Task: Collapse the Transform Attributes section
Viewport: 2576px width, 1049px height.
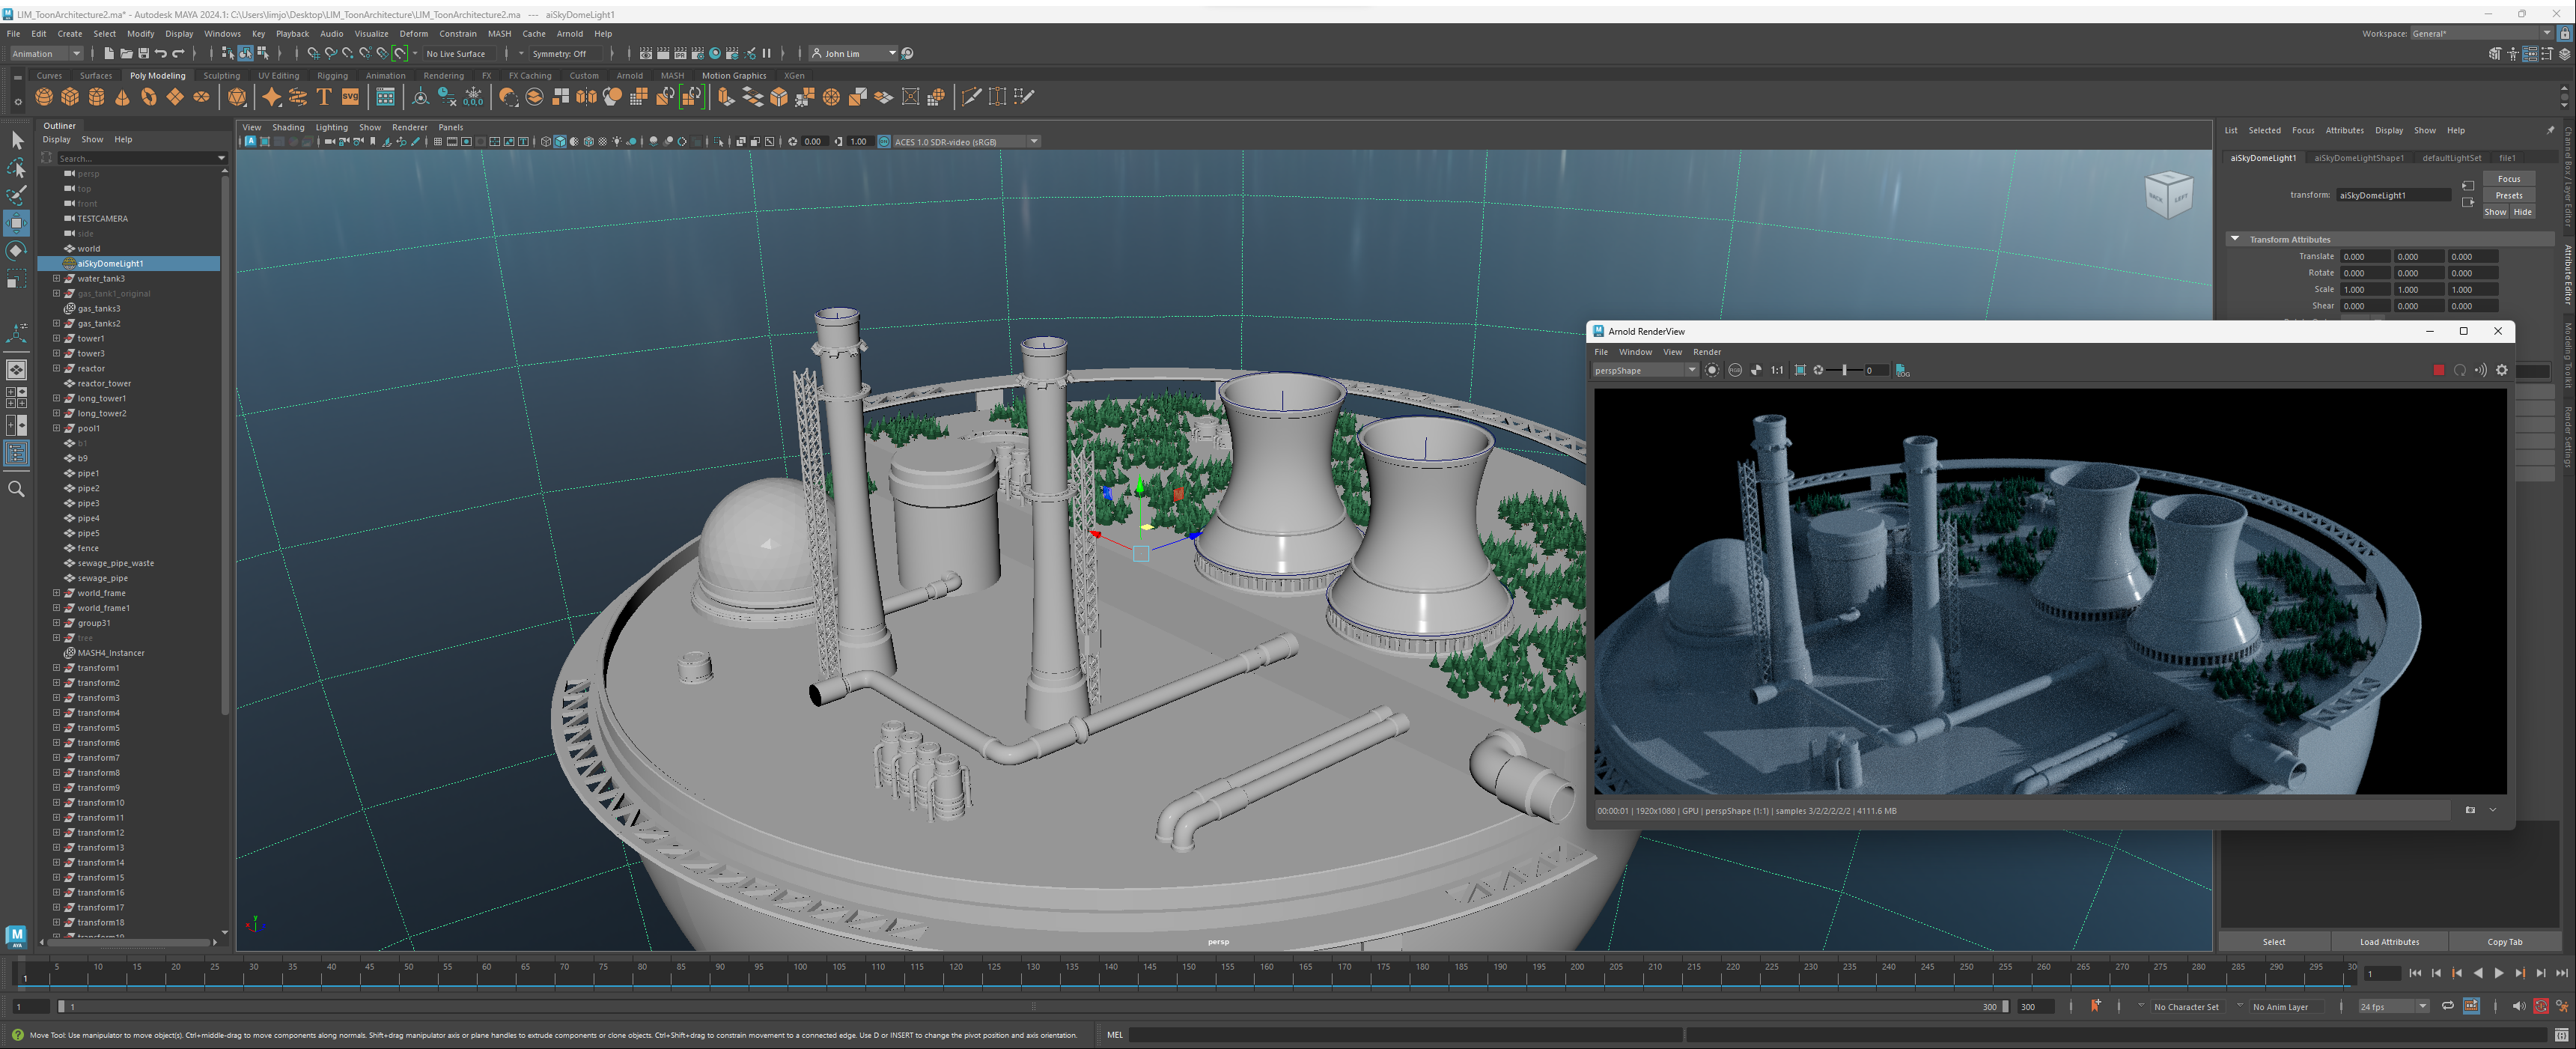Action: click(2235, 239)
